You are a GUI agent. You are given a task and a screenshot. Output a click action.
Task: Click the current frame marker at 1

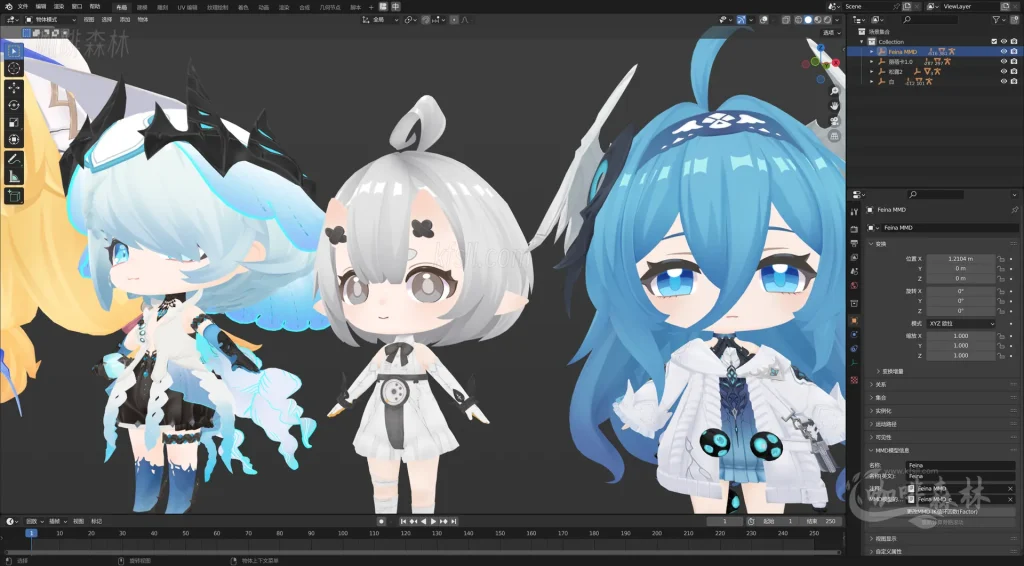coord(30,533)
